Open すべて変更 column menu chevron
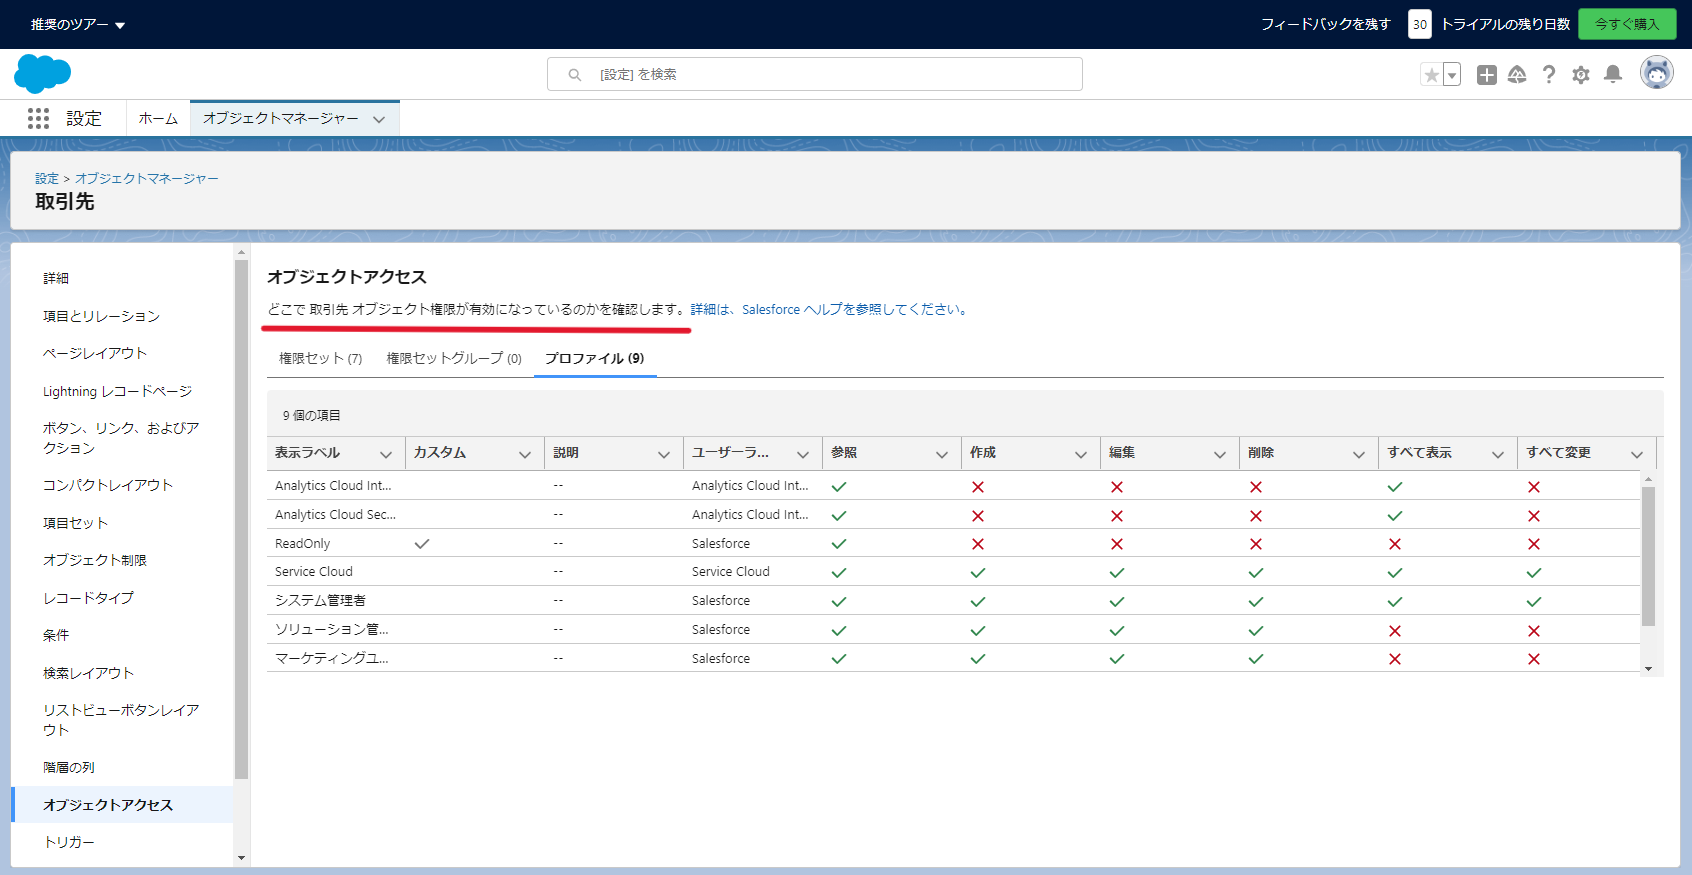The image size is (1692, 875). pos(1637,455)
